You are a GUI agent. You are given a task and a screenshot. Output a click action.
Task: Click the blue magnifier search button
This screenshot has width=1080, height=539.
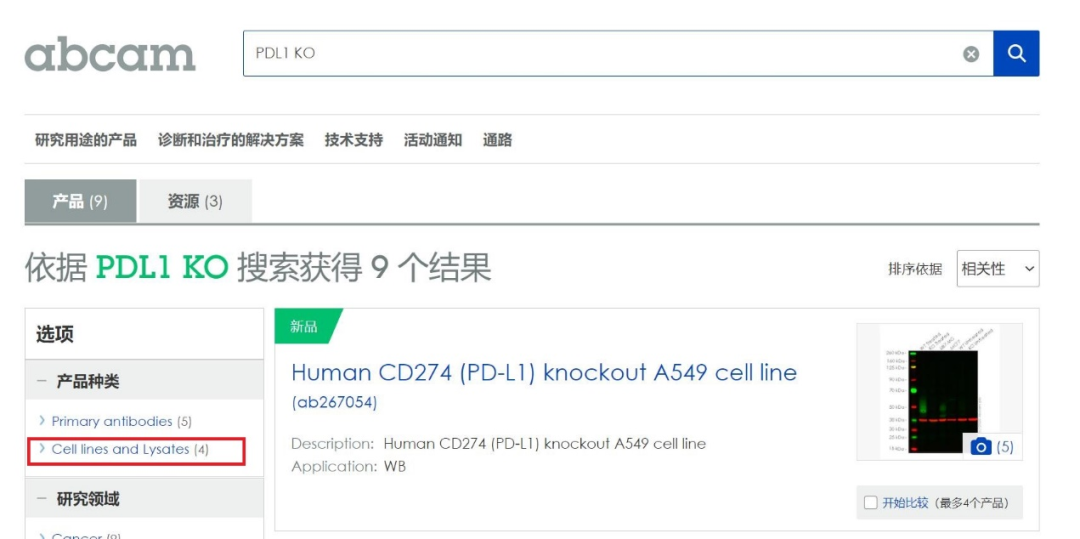1016,53
